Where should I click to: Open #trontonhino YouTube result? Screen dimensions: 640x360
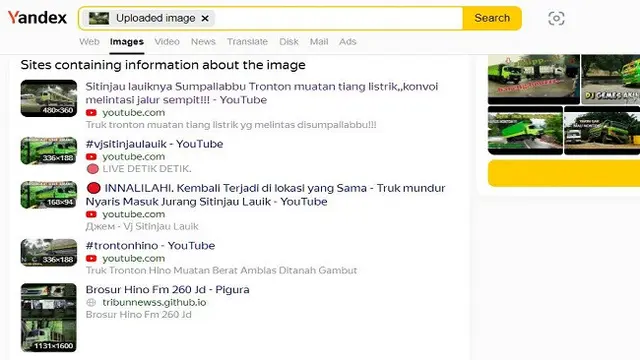150,245
